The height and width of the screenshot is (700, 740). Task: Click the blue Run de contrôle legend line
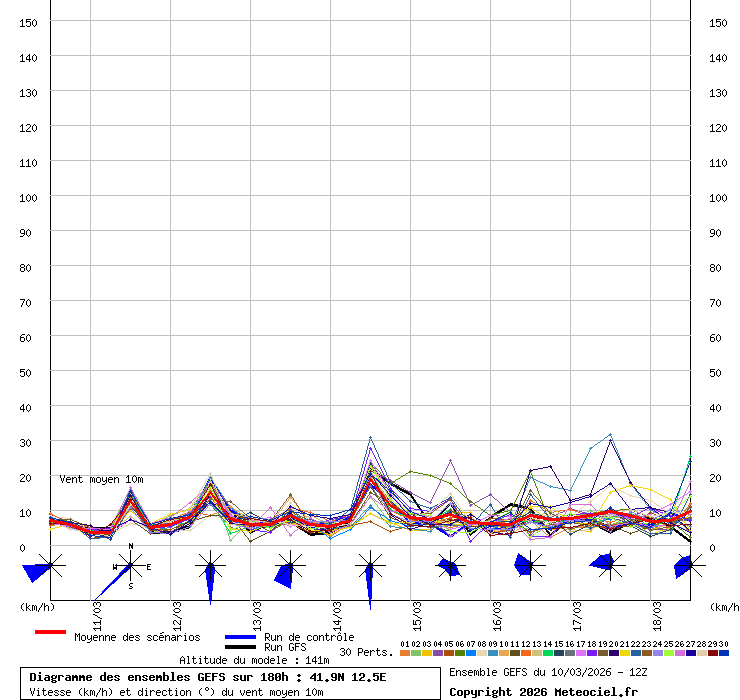click(x=240, y=637)
